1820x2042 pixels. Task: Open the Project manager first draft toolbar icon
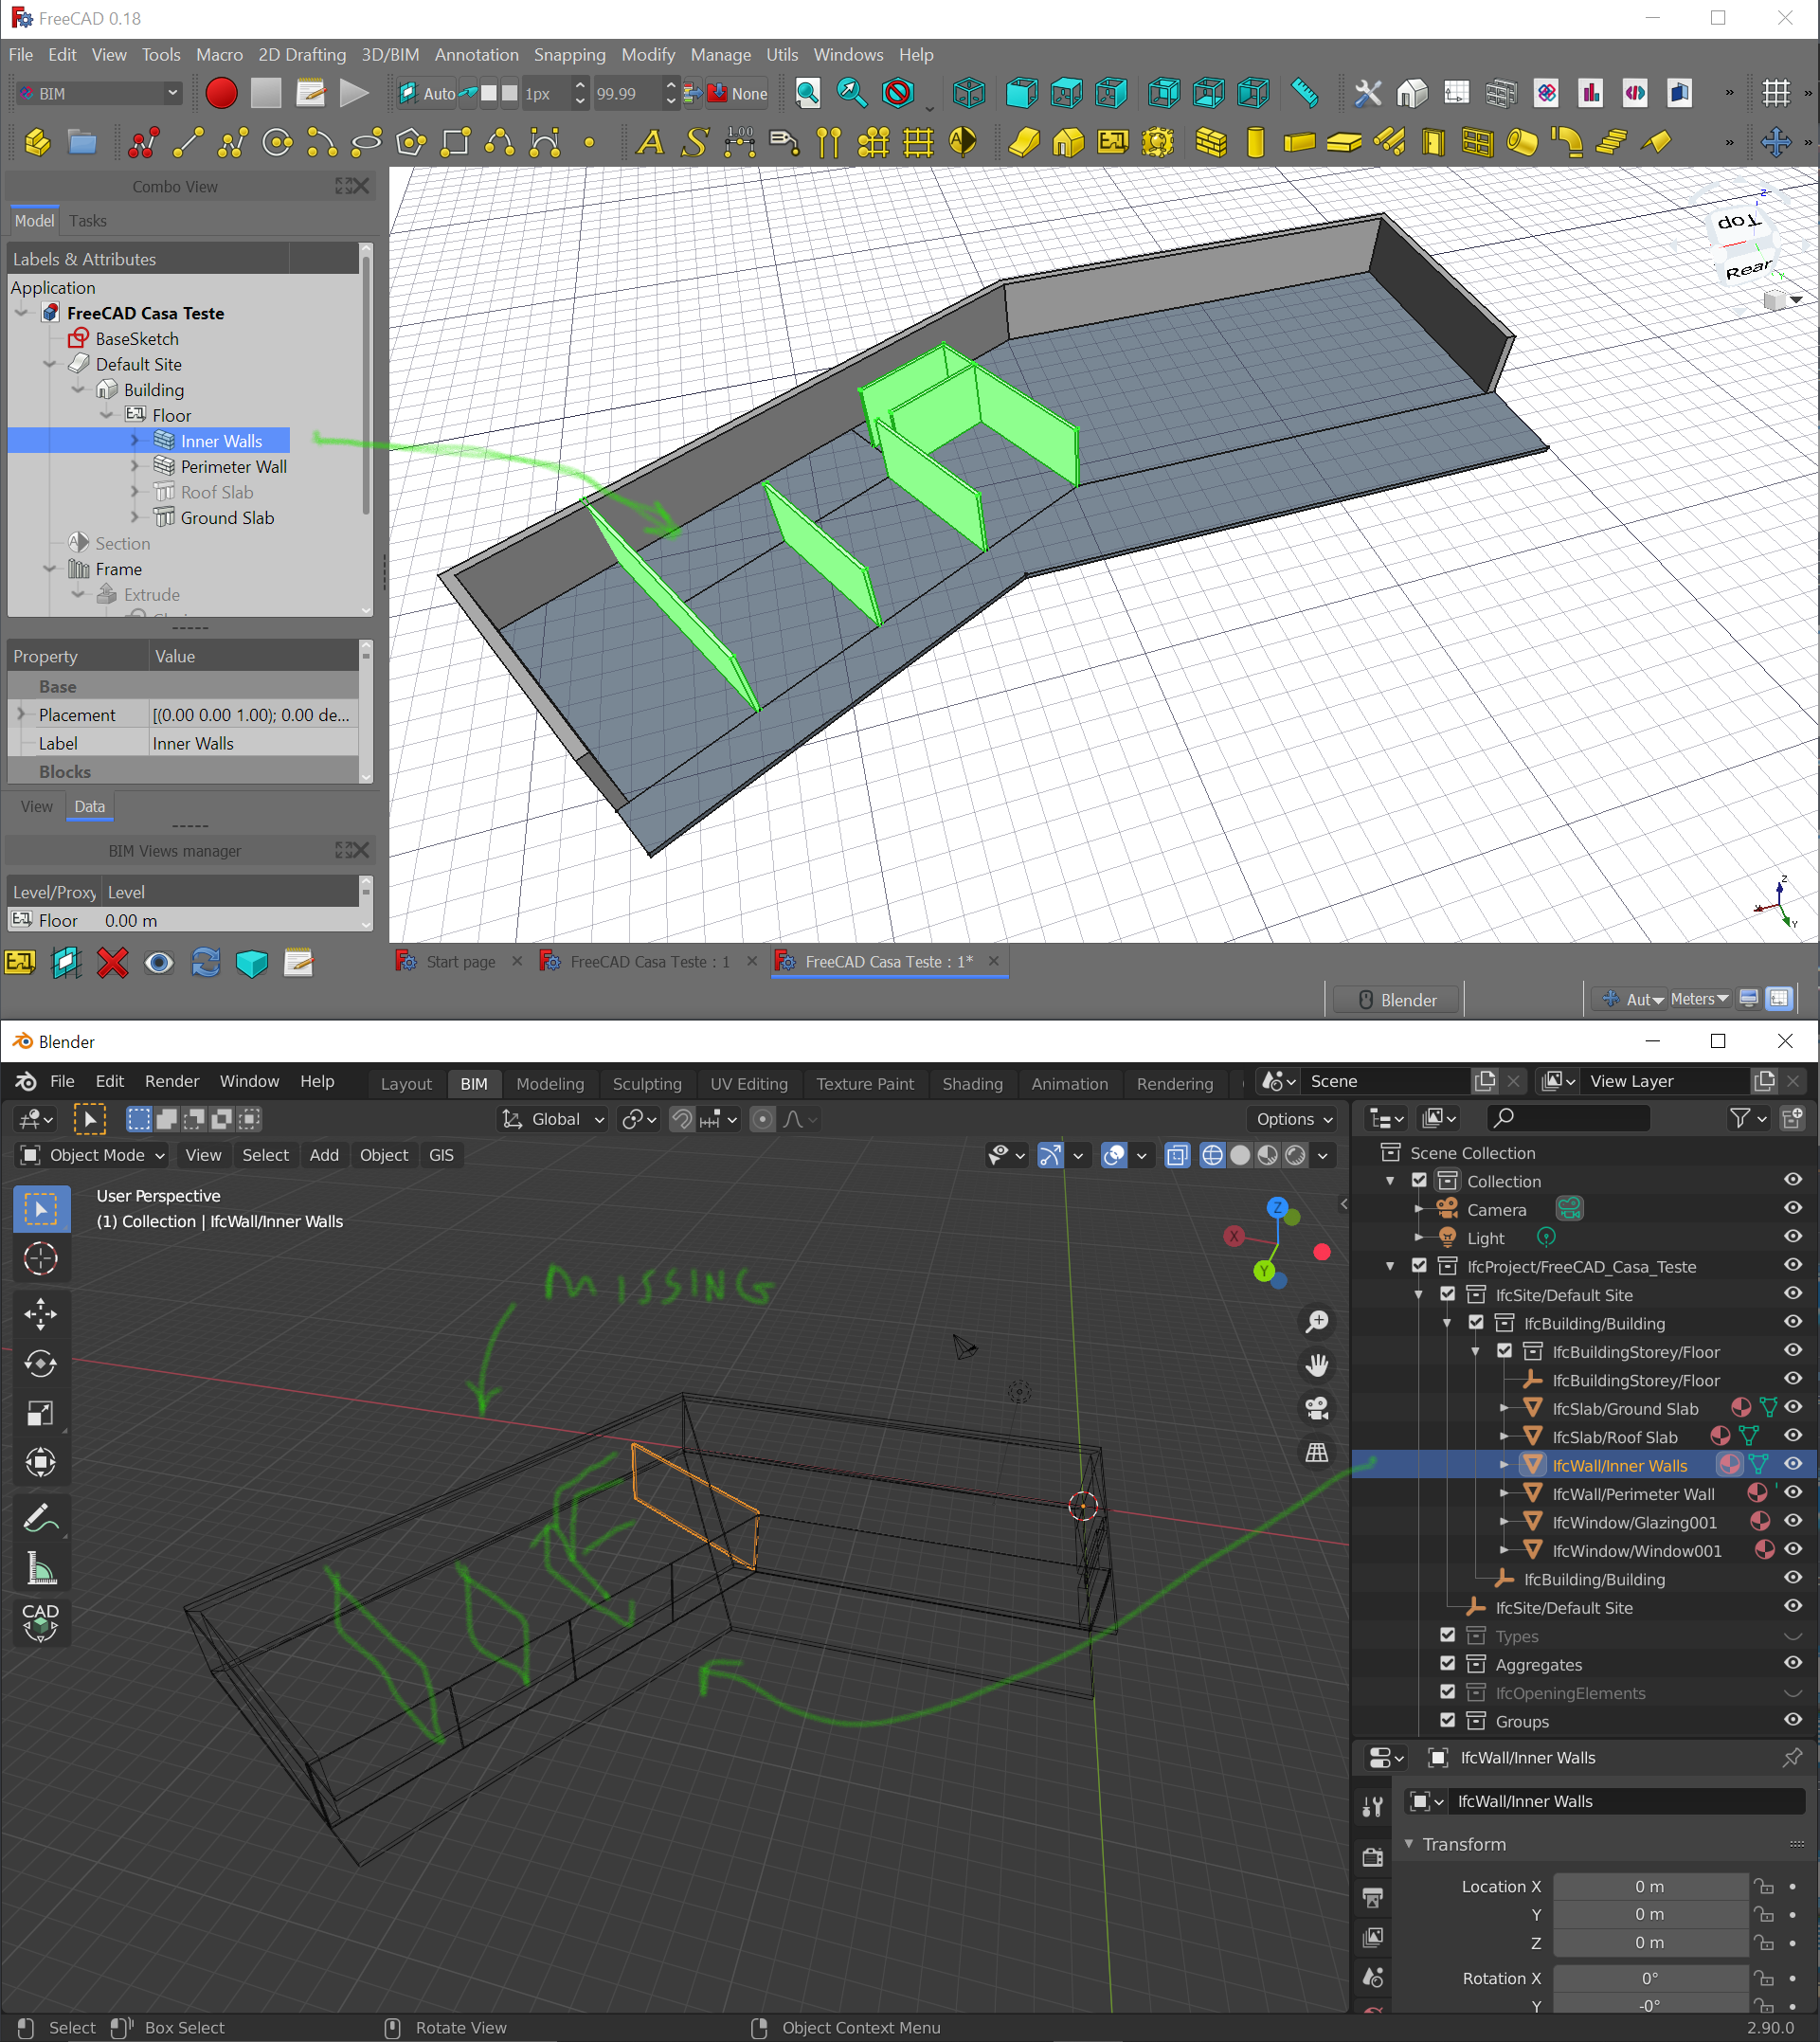[x=37, y=142]
